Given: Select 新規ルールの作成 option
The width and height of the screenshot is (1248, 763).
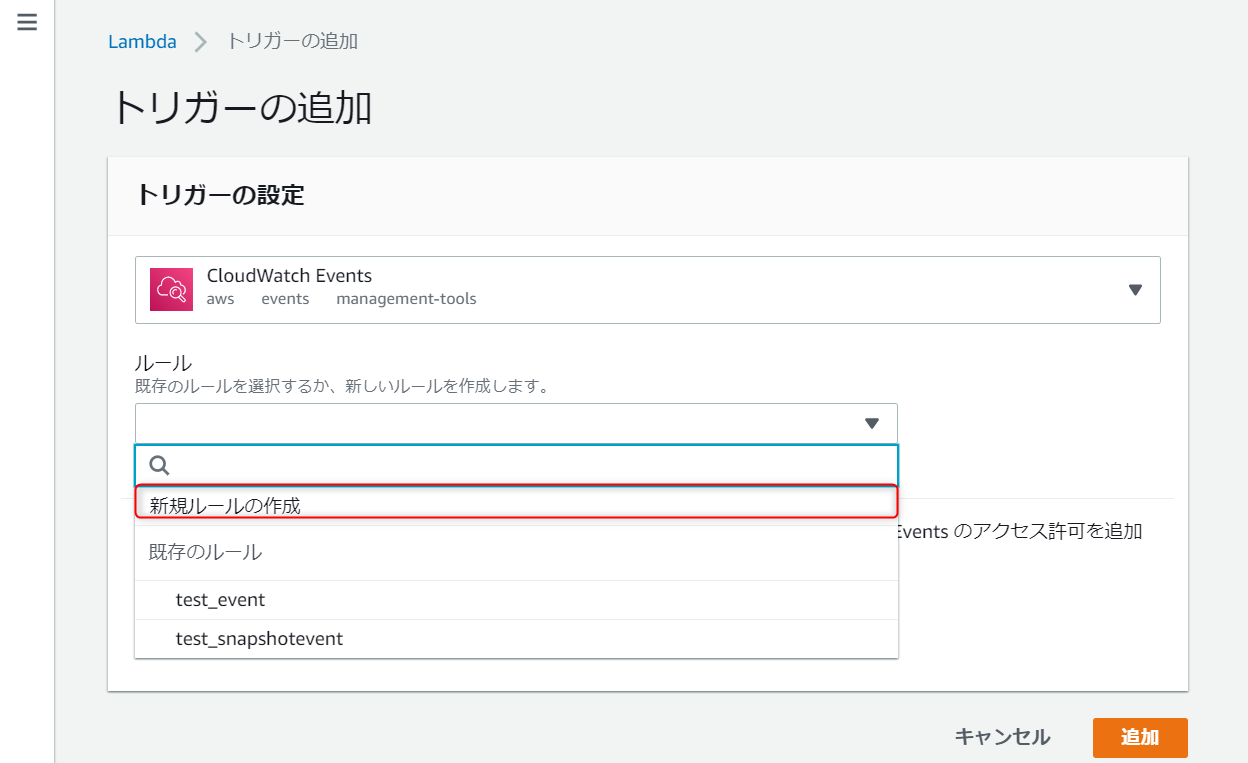Looking at the screenshot, I should (x=517, y=504).
